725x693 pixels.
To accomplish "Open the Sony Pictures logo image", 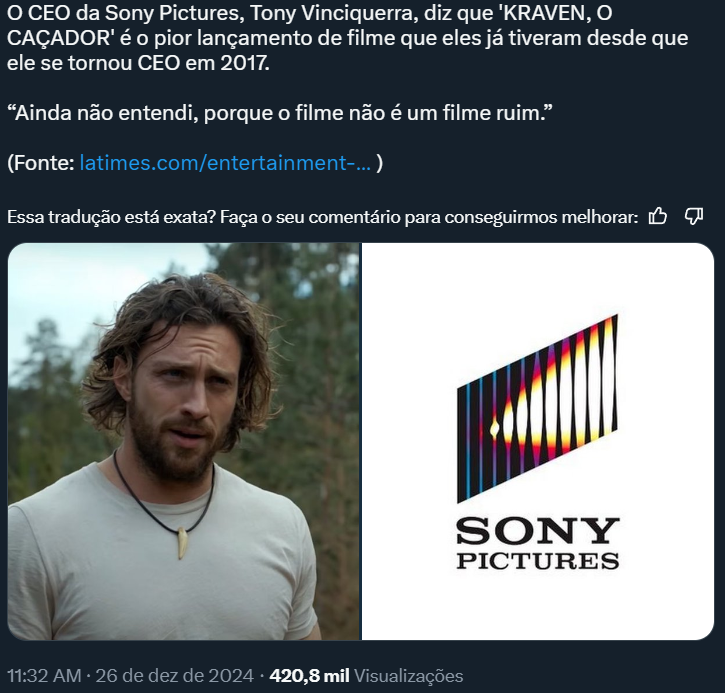I will point(538,442).
